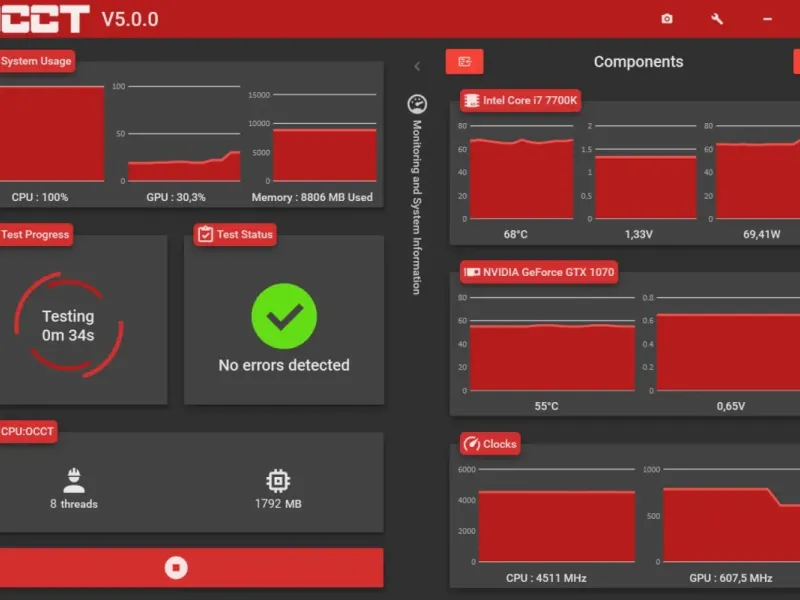This screenshot has width=800, height=600.
Task: Click the 'CPU : 100%' label
Action: [40, 197]
